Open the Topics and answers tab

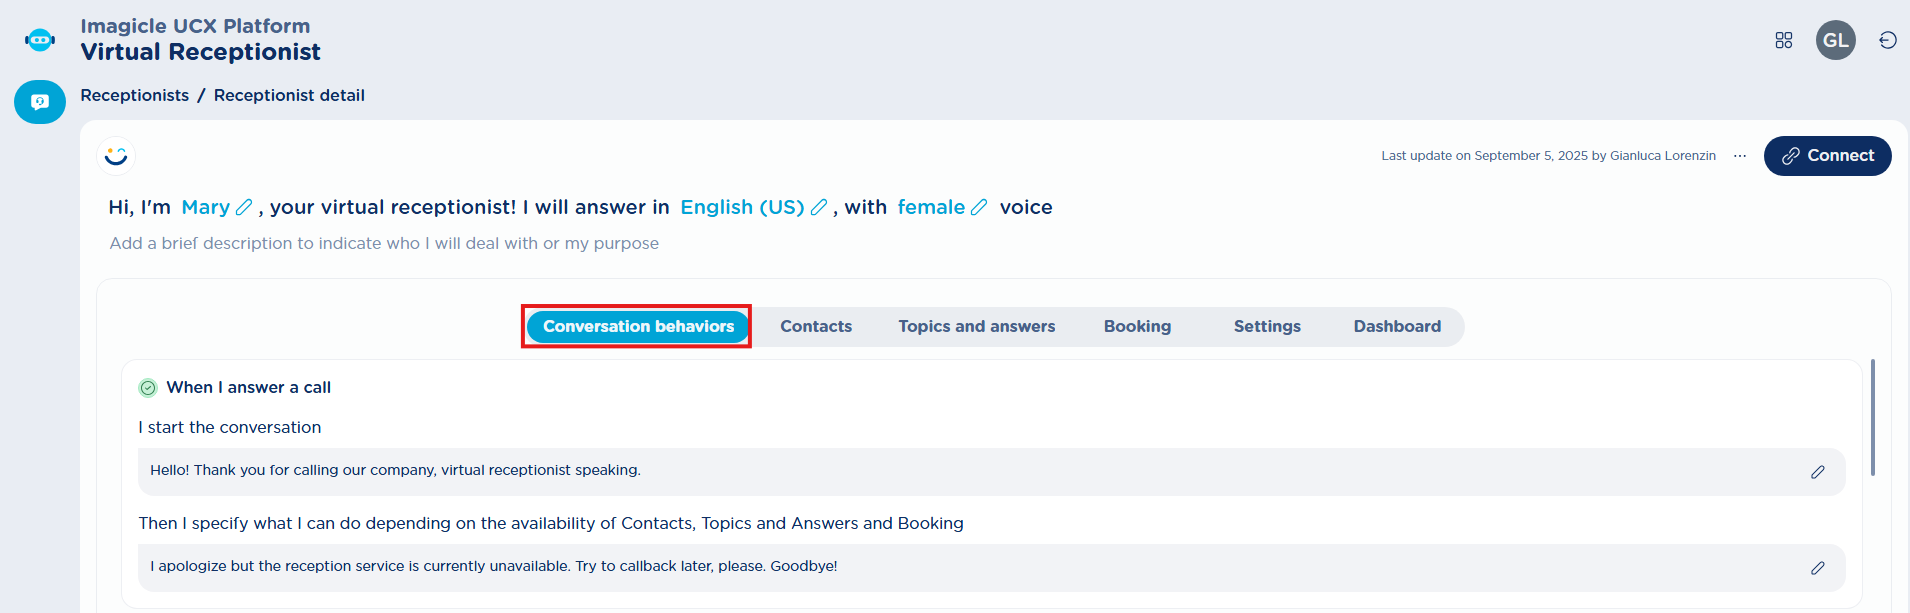pos(976,327)
